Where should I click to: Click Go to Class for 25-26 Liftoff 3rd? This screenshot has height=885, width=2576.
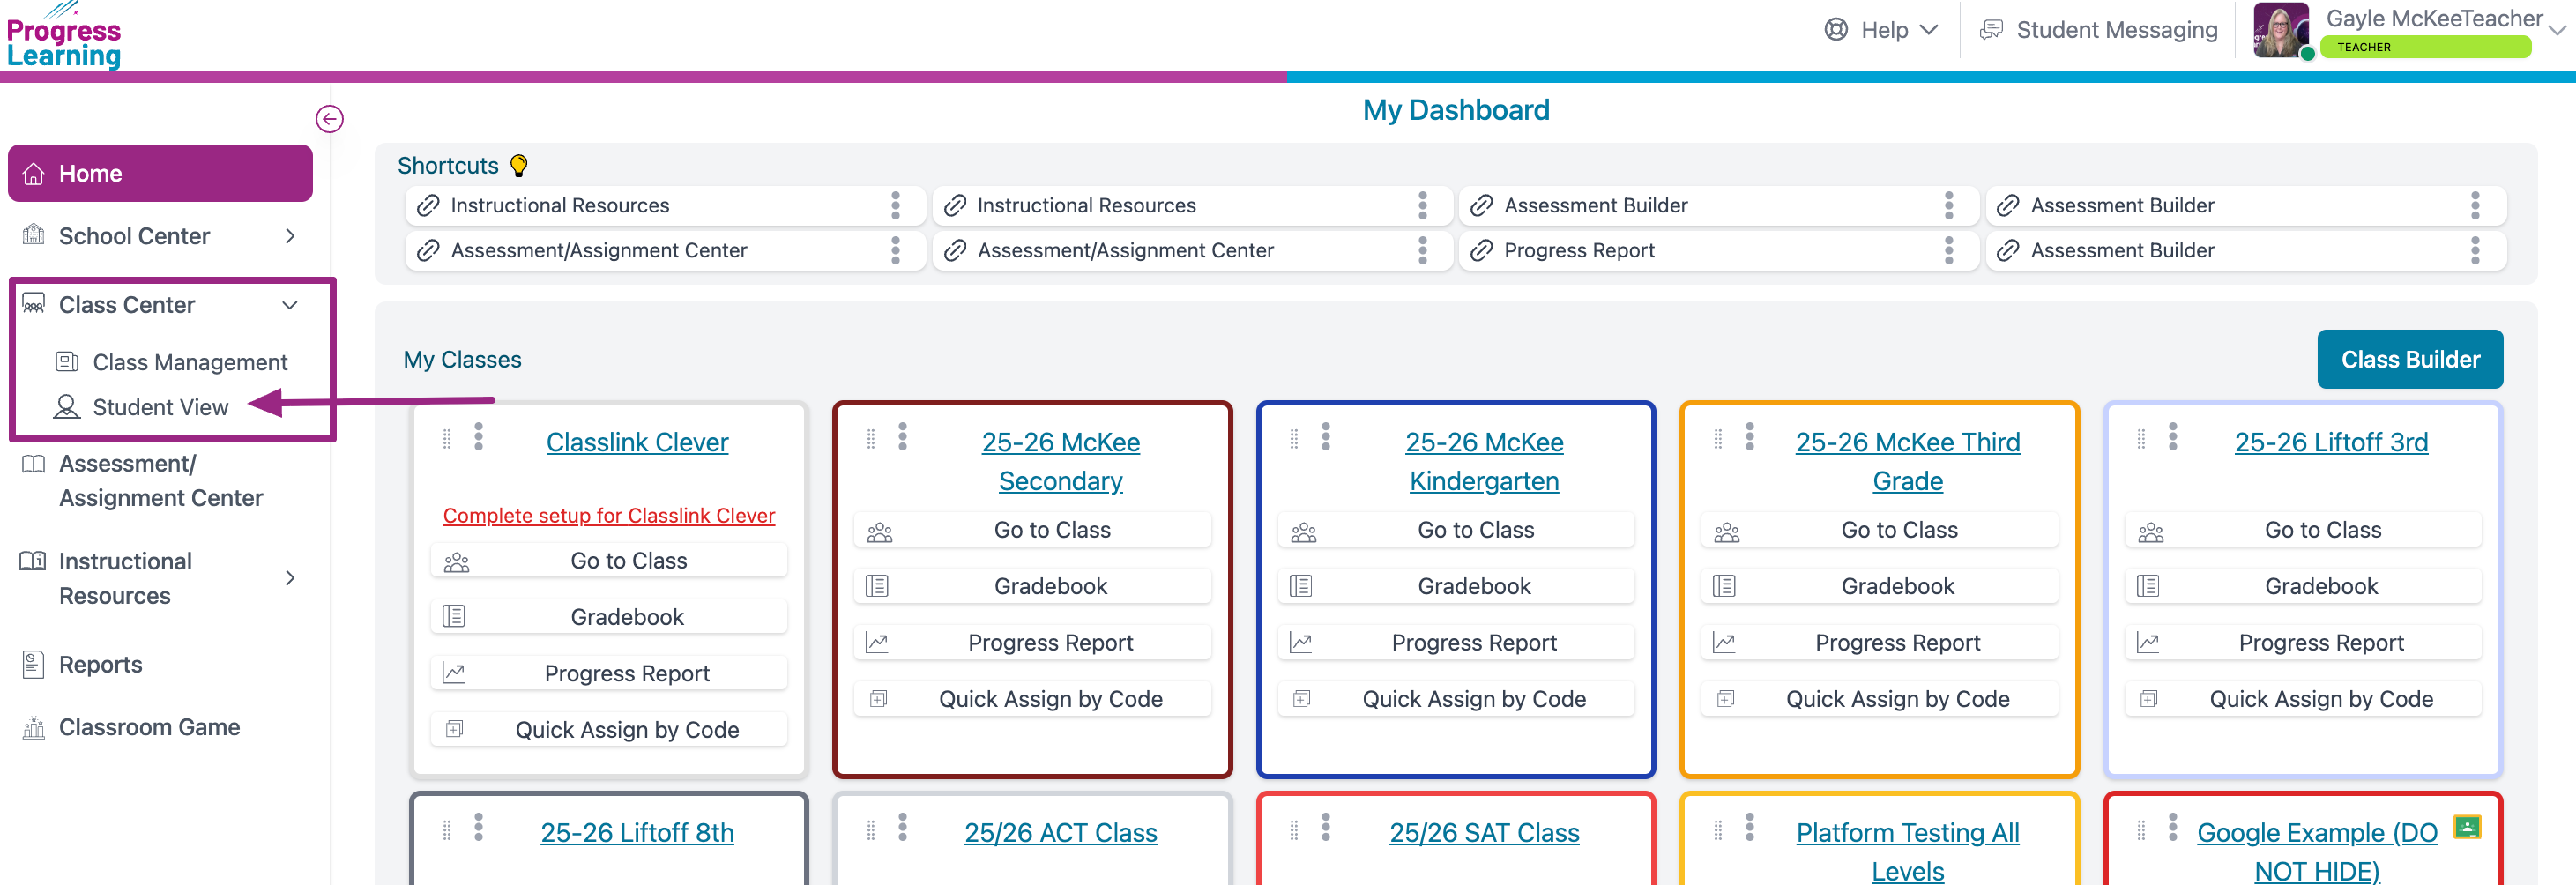click(x=2304, y=530)
